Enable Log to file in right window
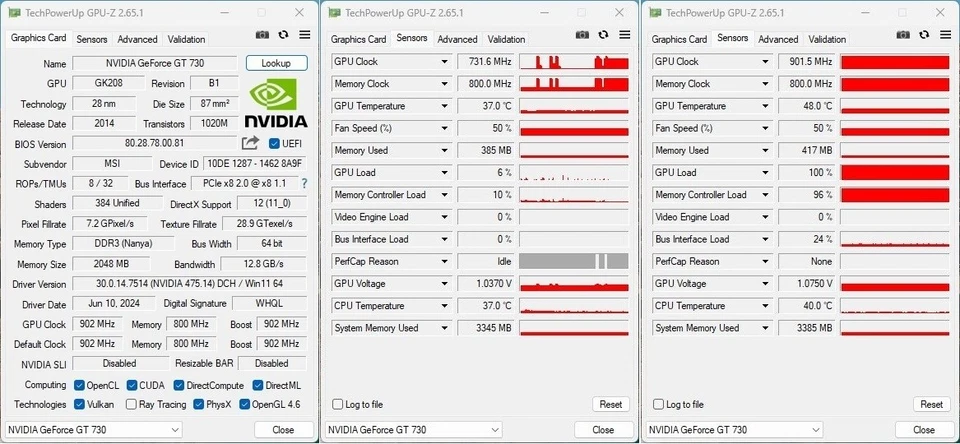This screenshot has height=444, width=960. (658, 404)
